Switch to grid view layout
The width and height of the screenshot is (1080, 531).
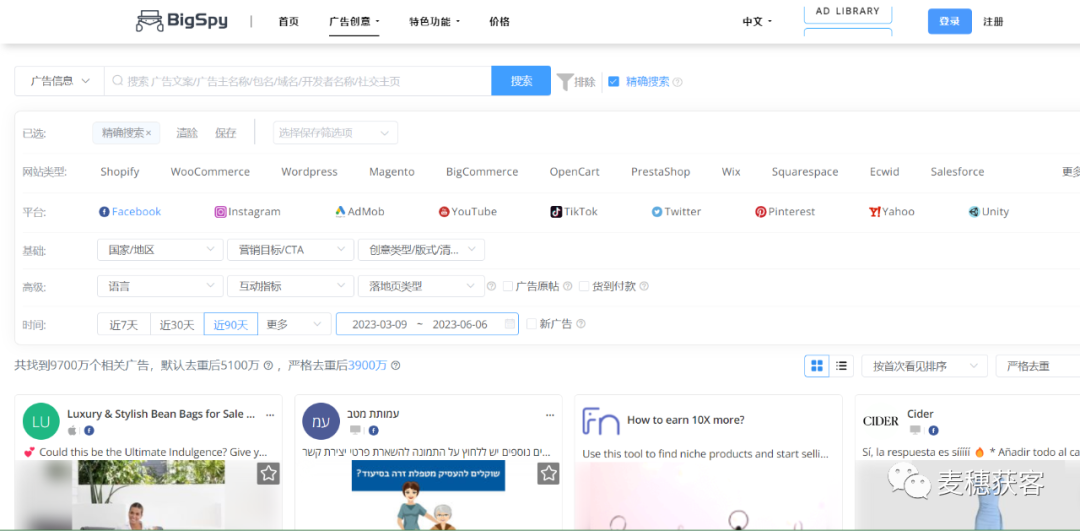point(817,366)
